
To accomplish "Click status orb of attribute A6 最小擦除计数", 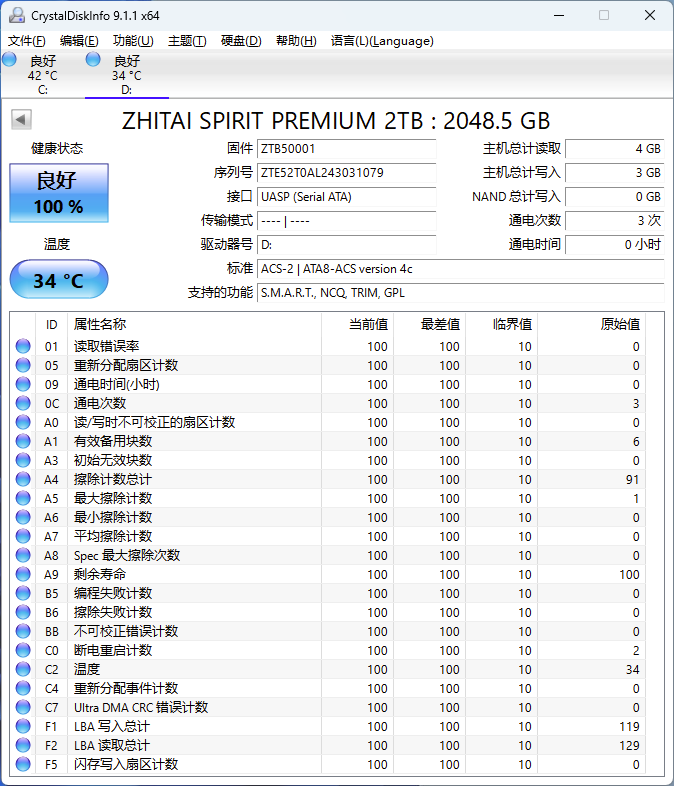I will [x=23, y=517].
